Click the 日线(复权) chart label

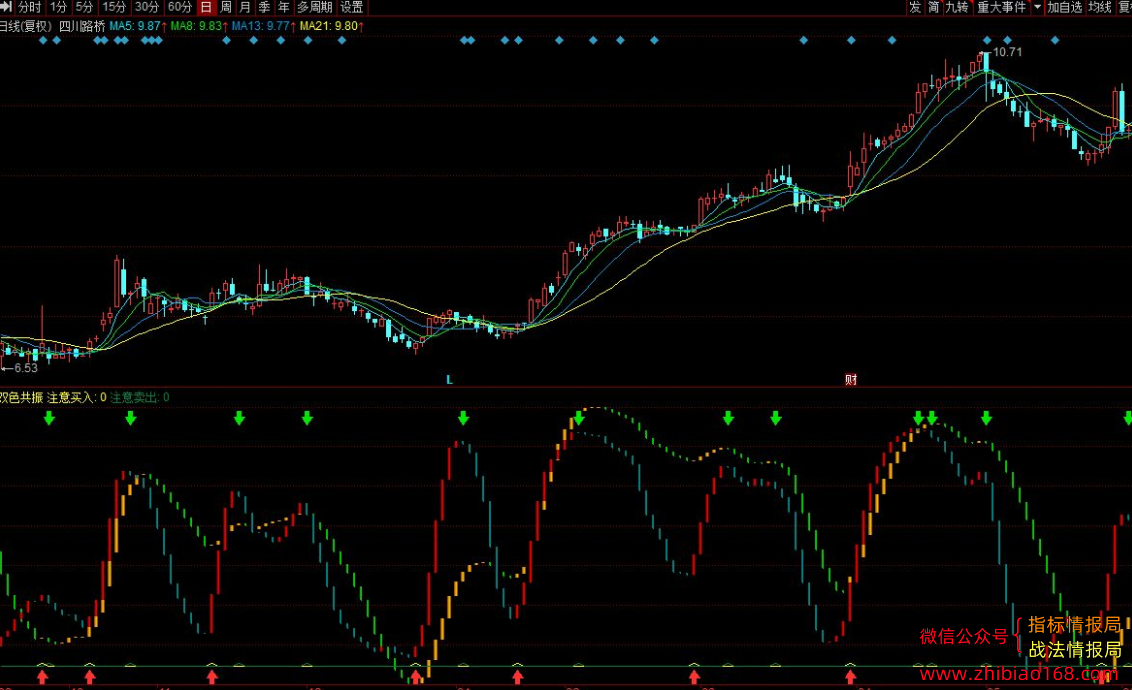click(x=26, y=26)
